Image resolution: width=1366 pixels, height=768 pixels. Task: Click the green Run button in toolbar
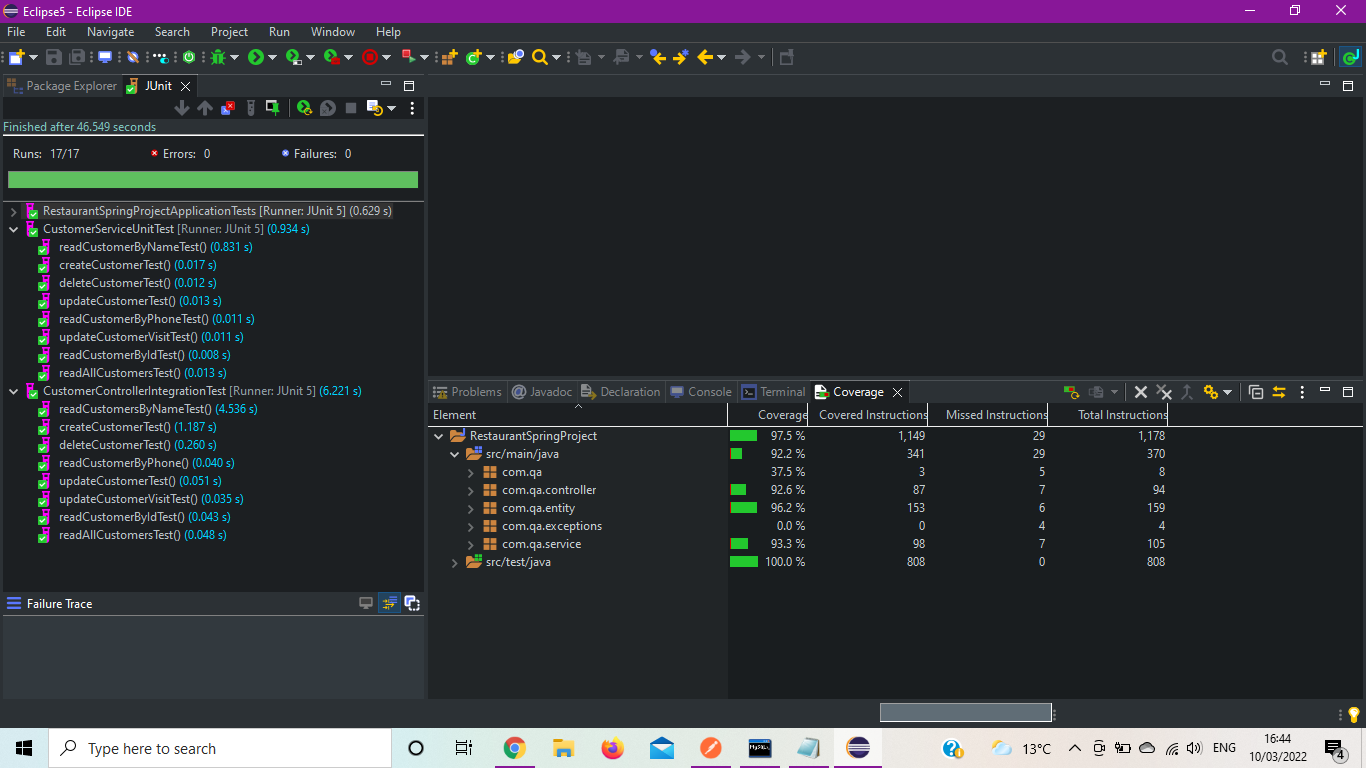point(256,58)
